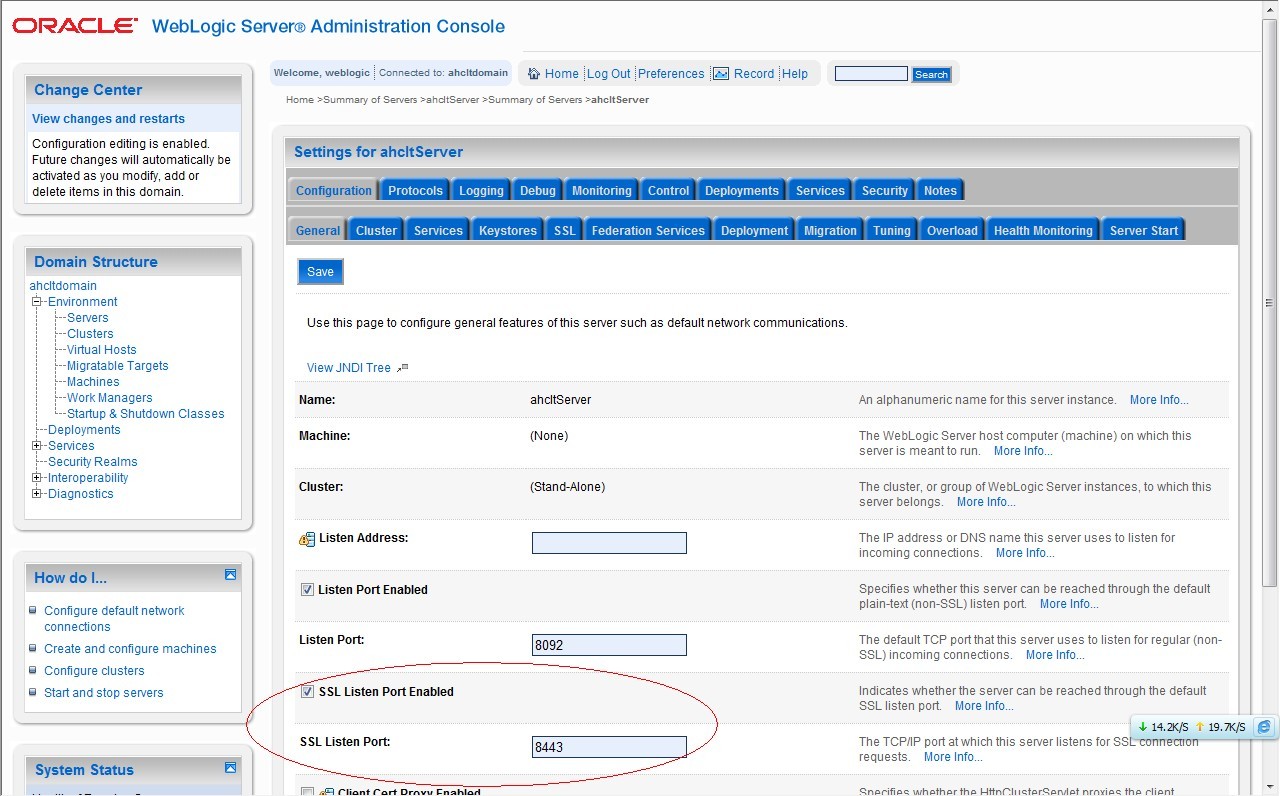
Task: Open the Cluster sub-tab
Action: pos(376,231)
